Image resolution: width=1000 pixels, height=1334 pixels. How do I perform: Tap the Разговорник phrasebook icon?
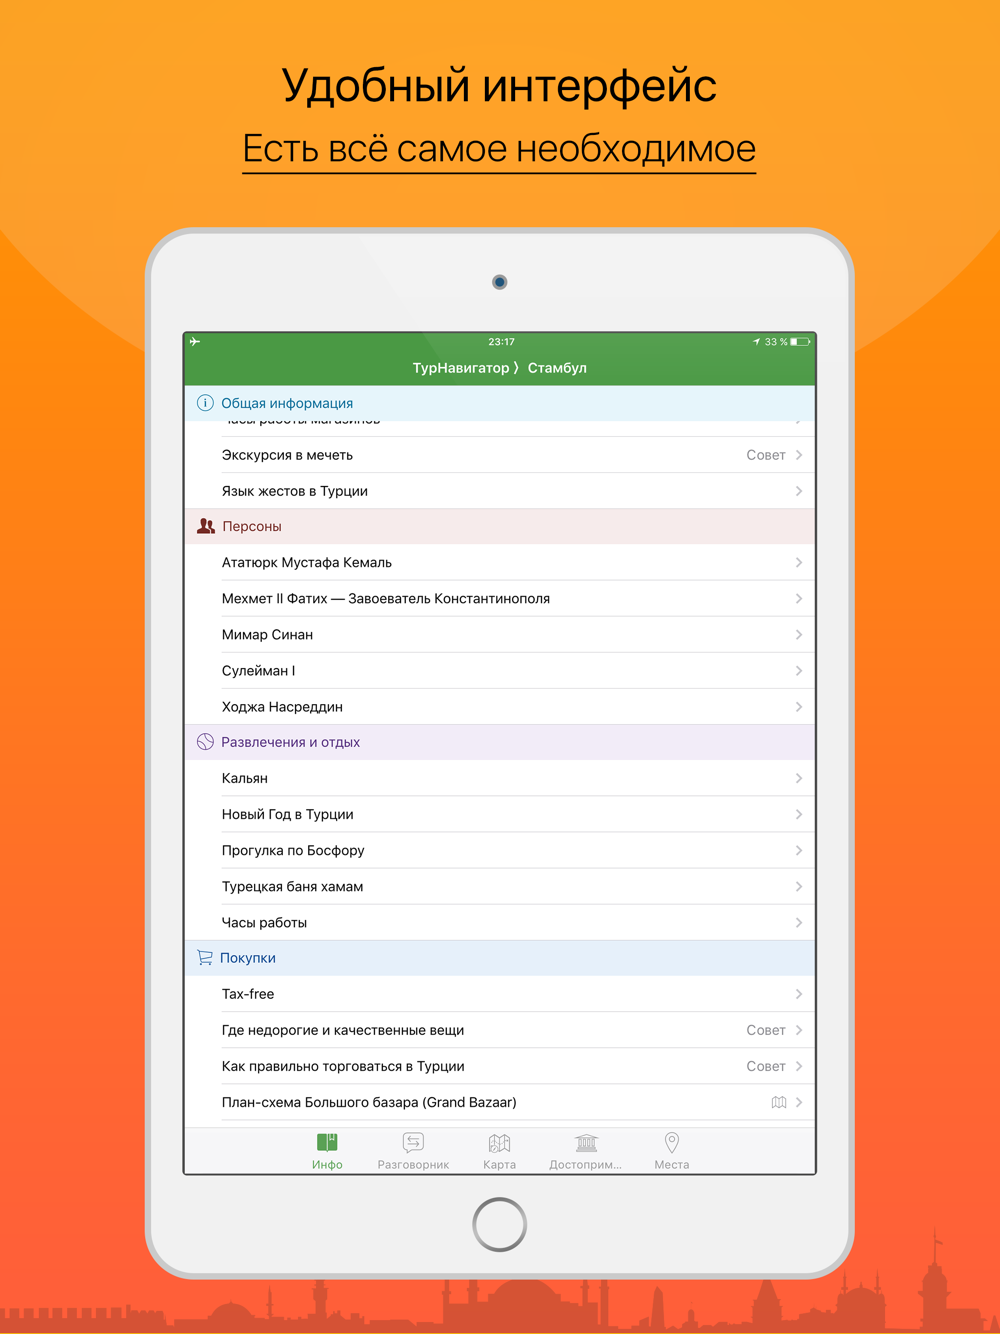click(413, 1143)
